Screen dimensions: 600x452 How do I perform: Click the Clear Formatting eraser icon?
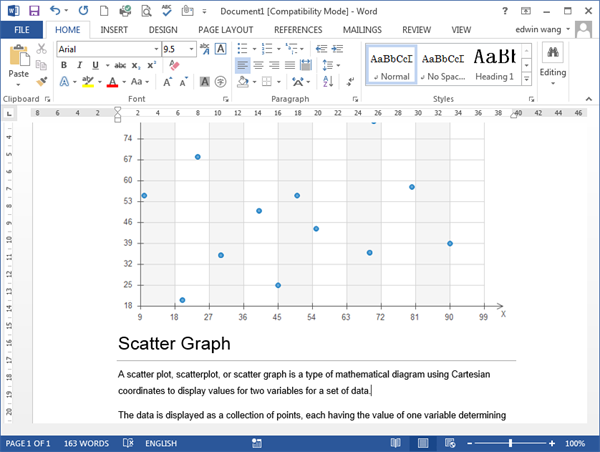[174, 65]
